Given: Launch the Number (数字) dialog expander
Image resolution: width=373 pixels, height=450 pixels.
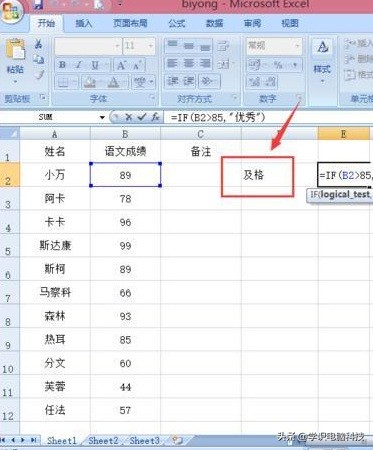Looking at the screenshot, I should 299,98.
